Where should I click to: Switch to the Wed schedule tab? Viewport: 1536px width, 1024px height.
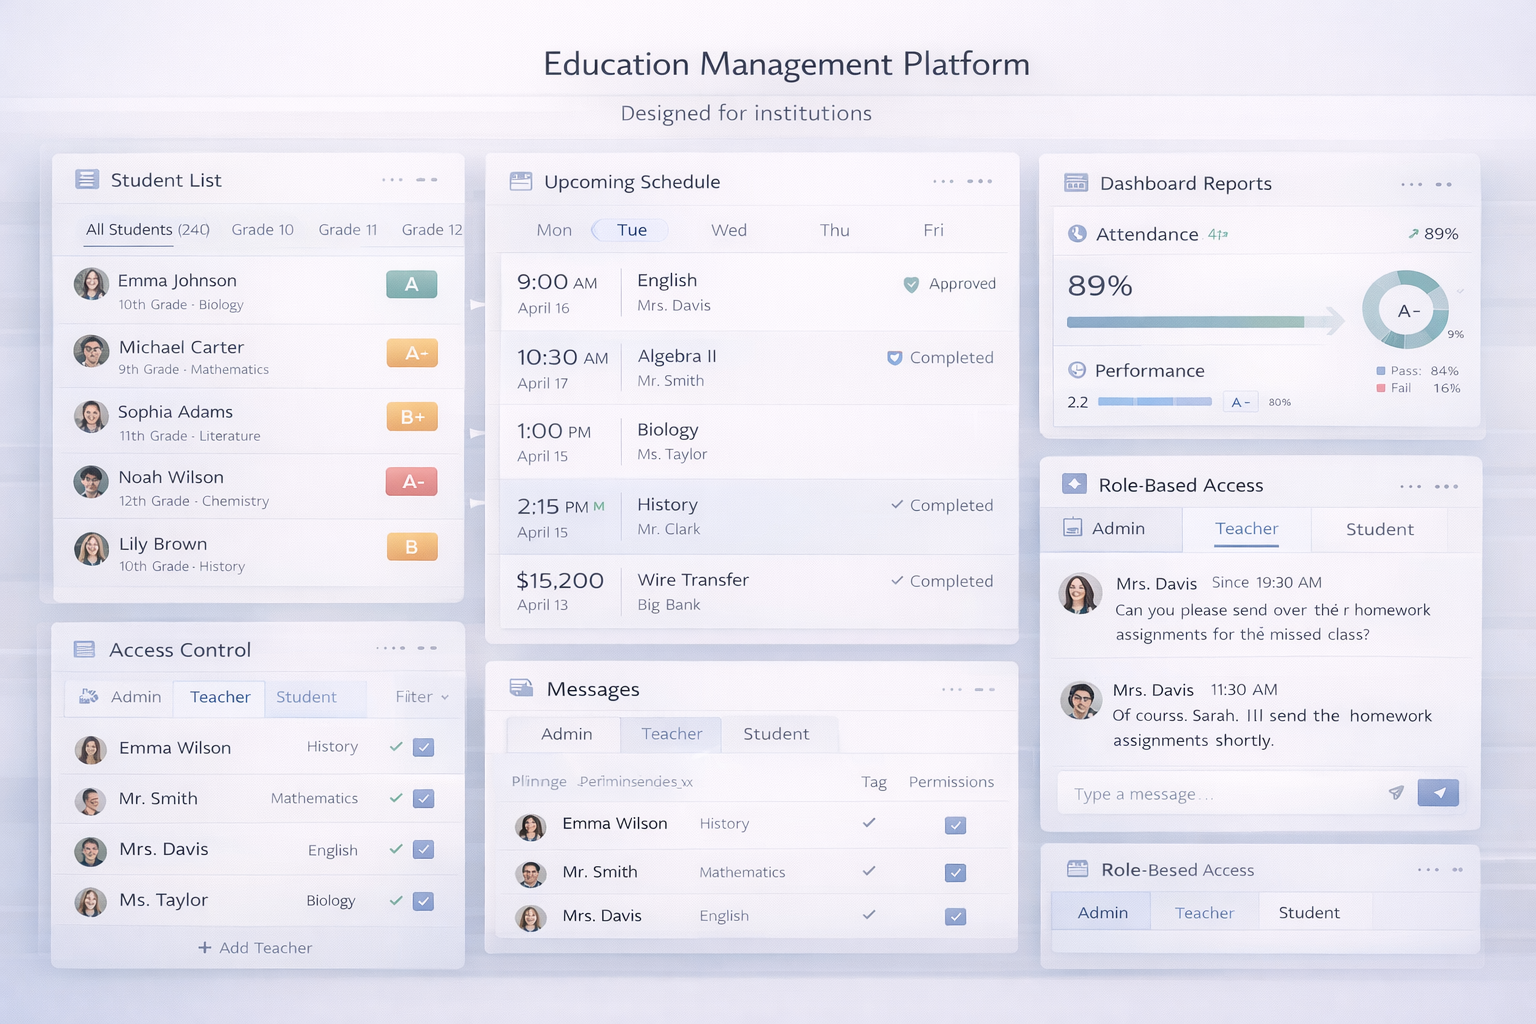click(x=728, y=230)
